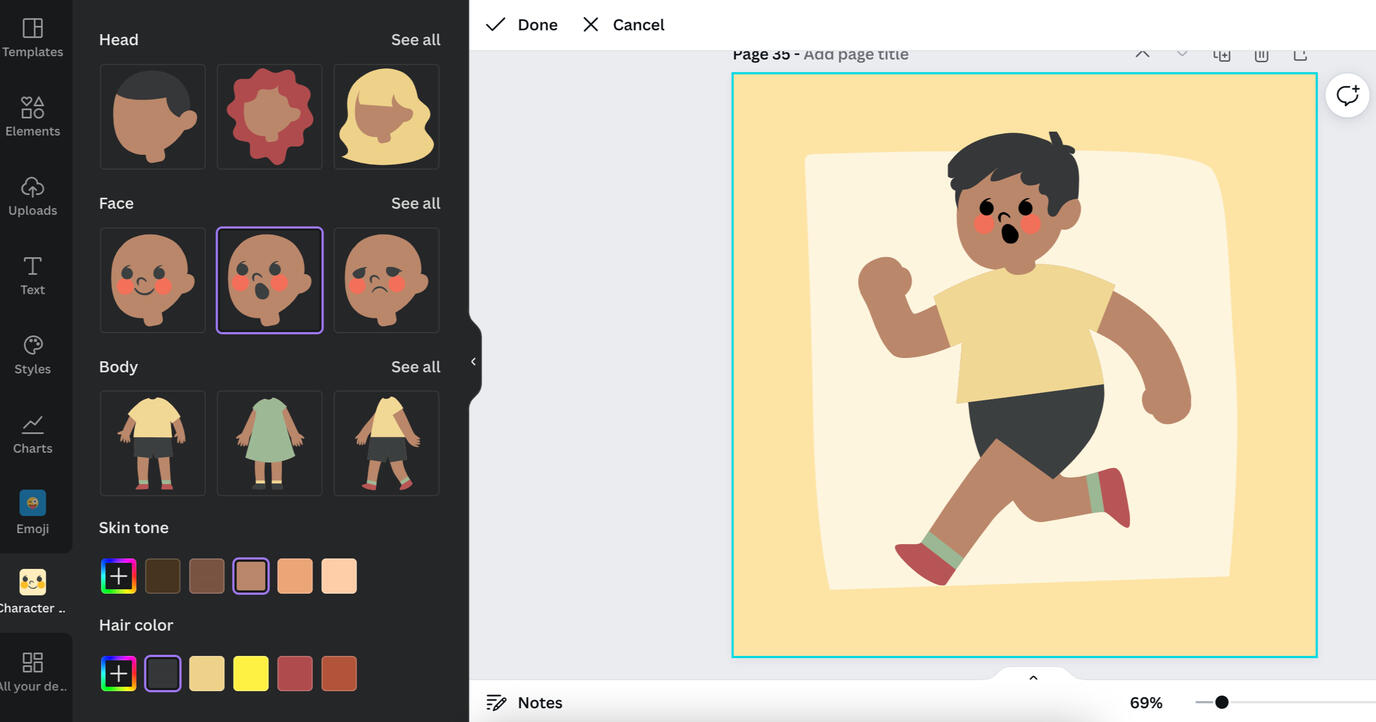Choose the yellow hair color swatch
Screen dimensions: 1376x722
[251, 673]
